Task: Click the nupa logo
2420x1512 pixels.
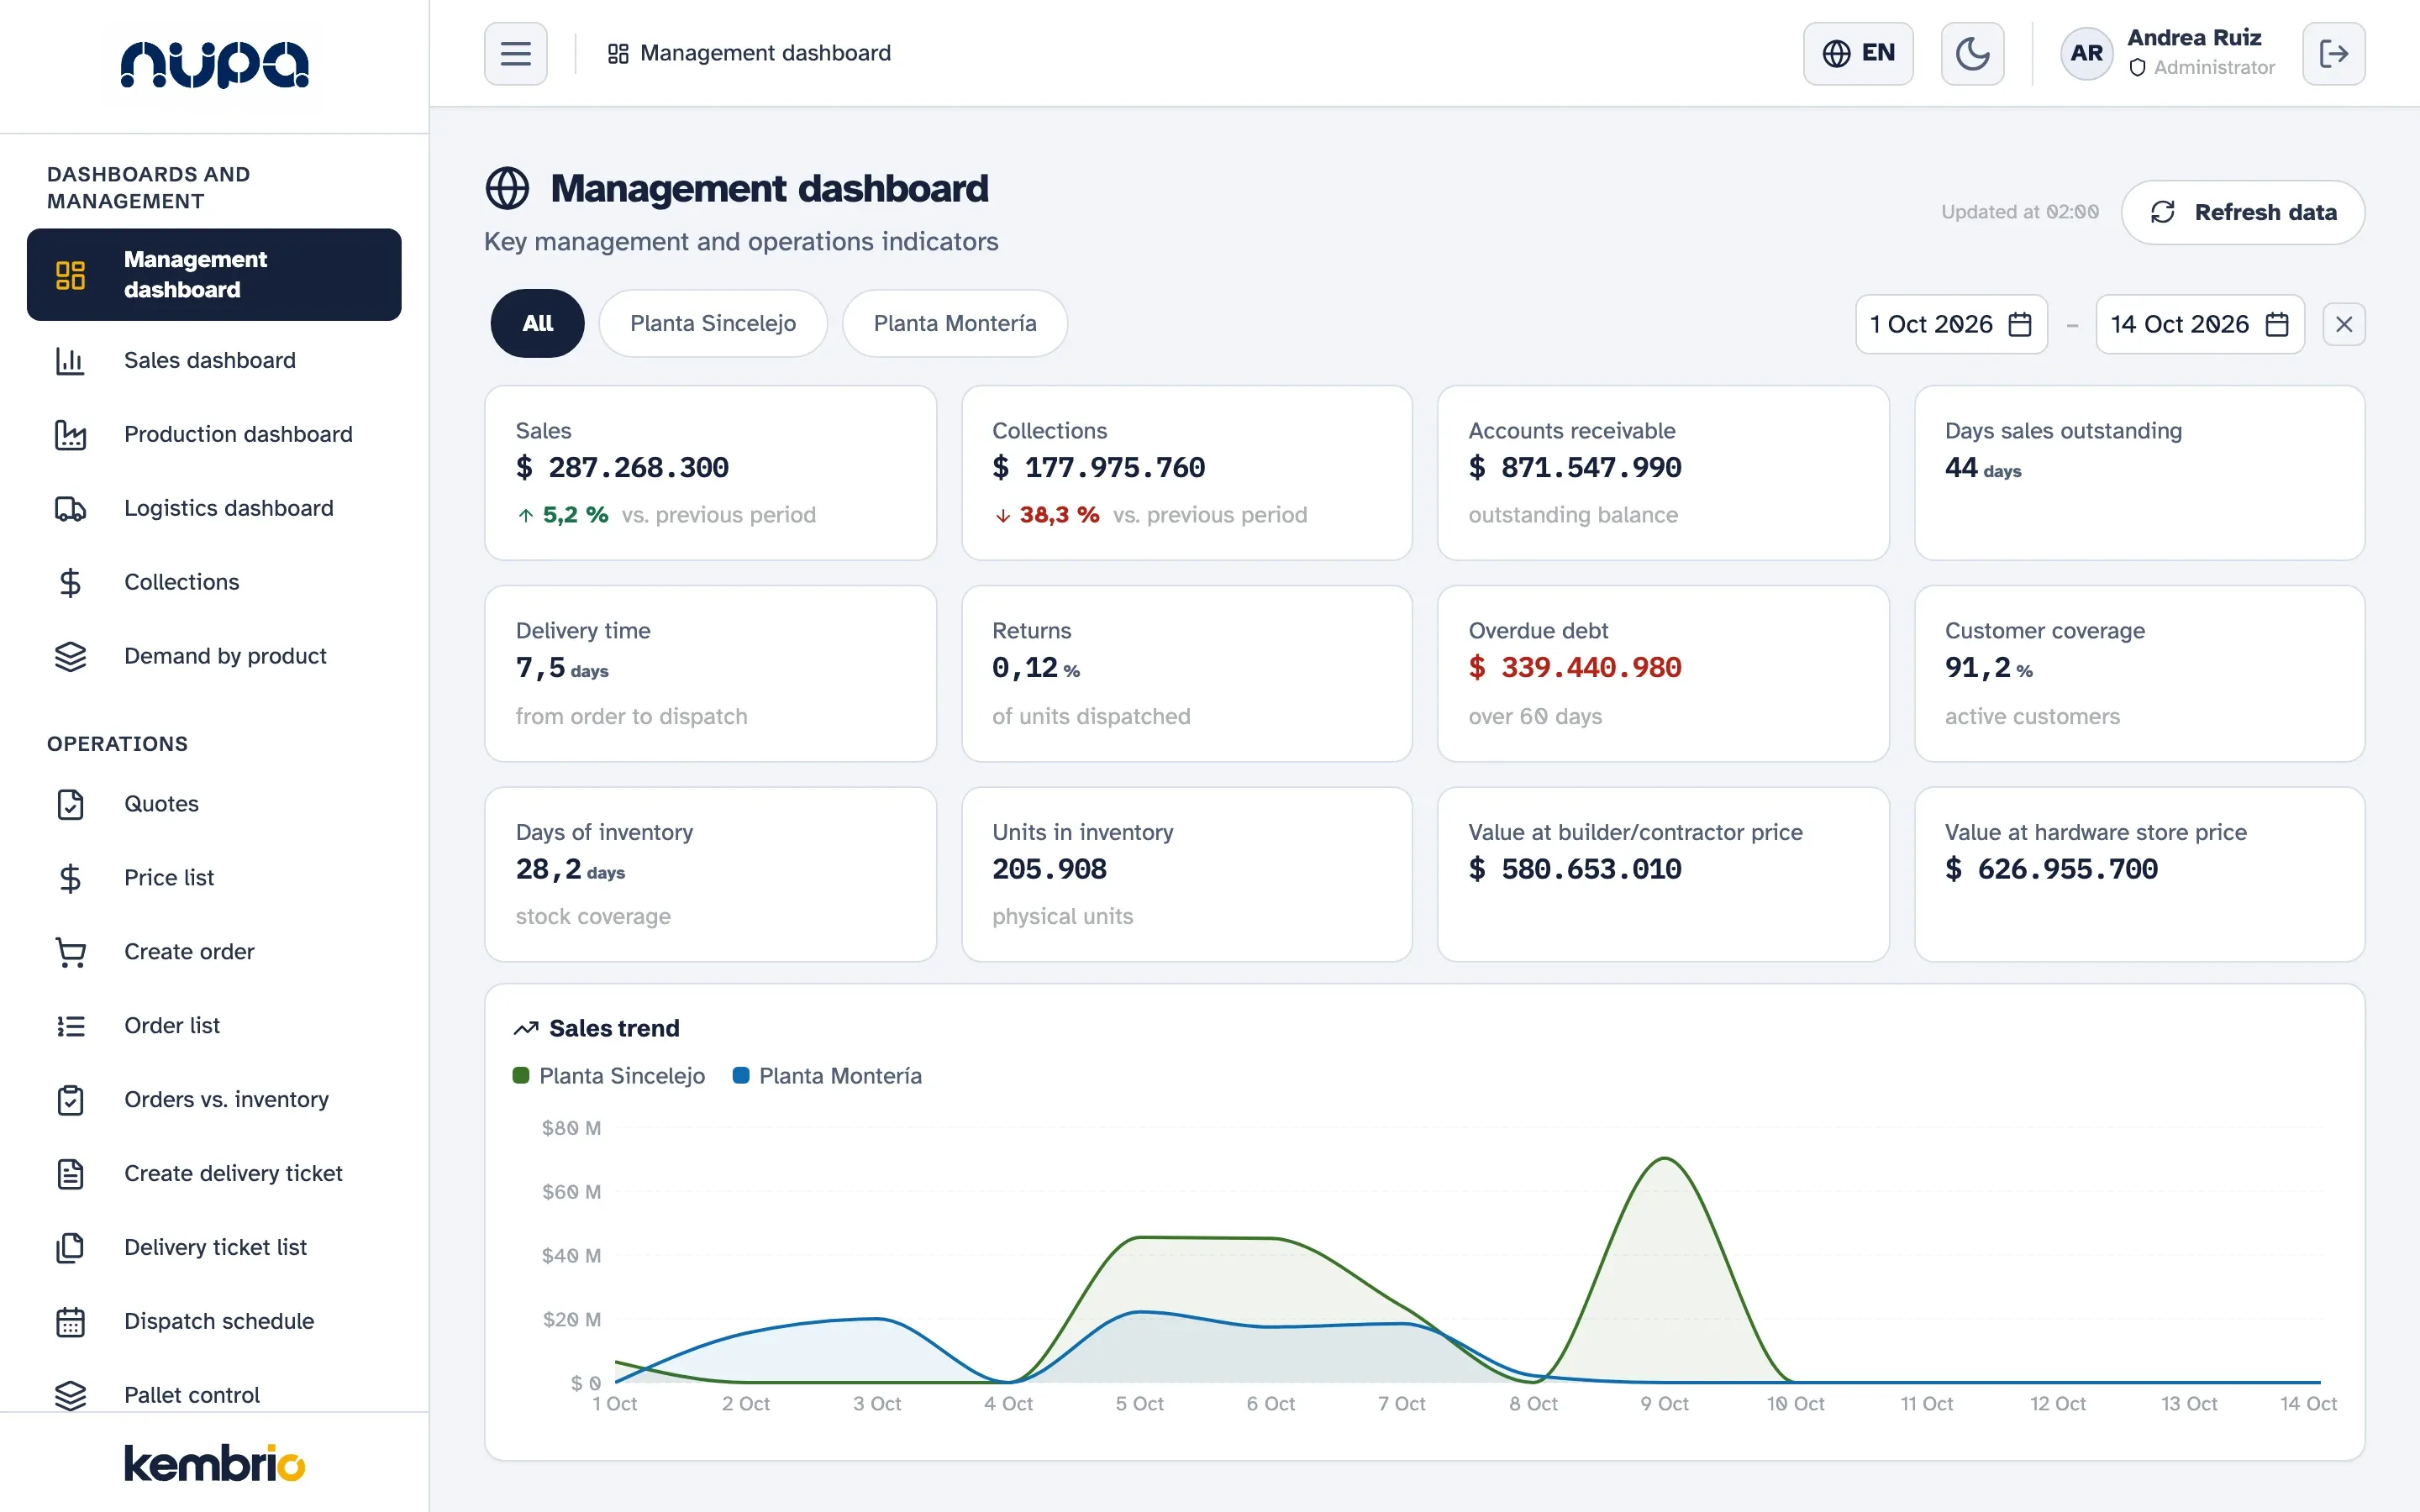Action: tap(214, 64)
